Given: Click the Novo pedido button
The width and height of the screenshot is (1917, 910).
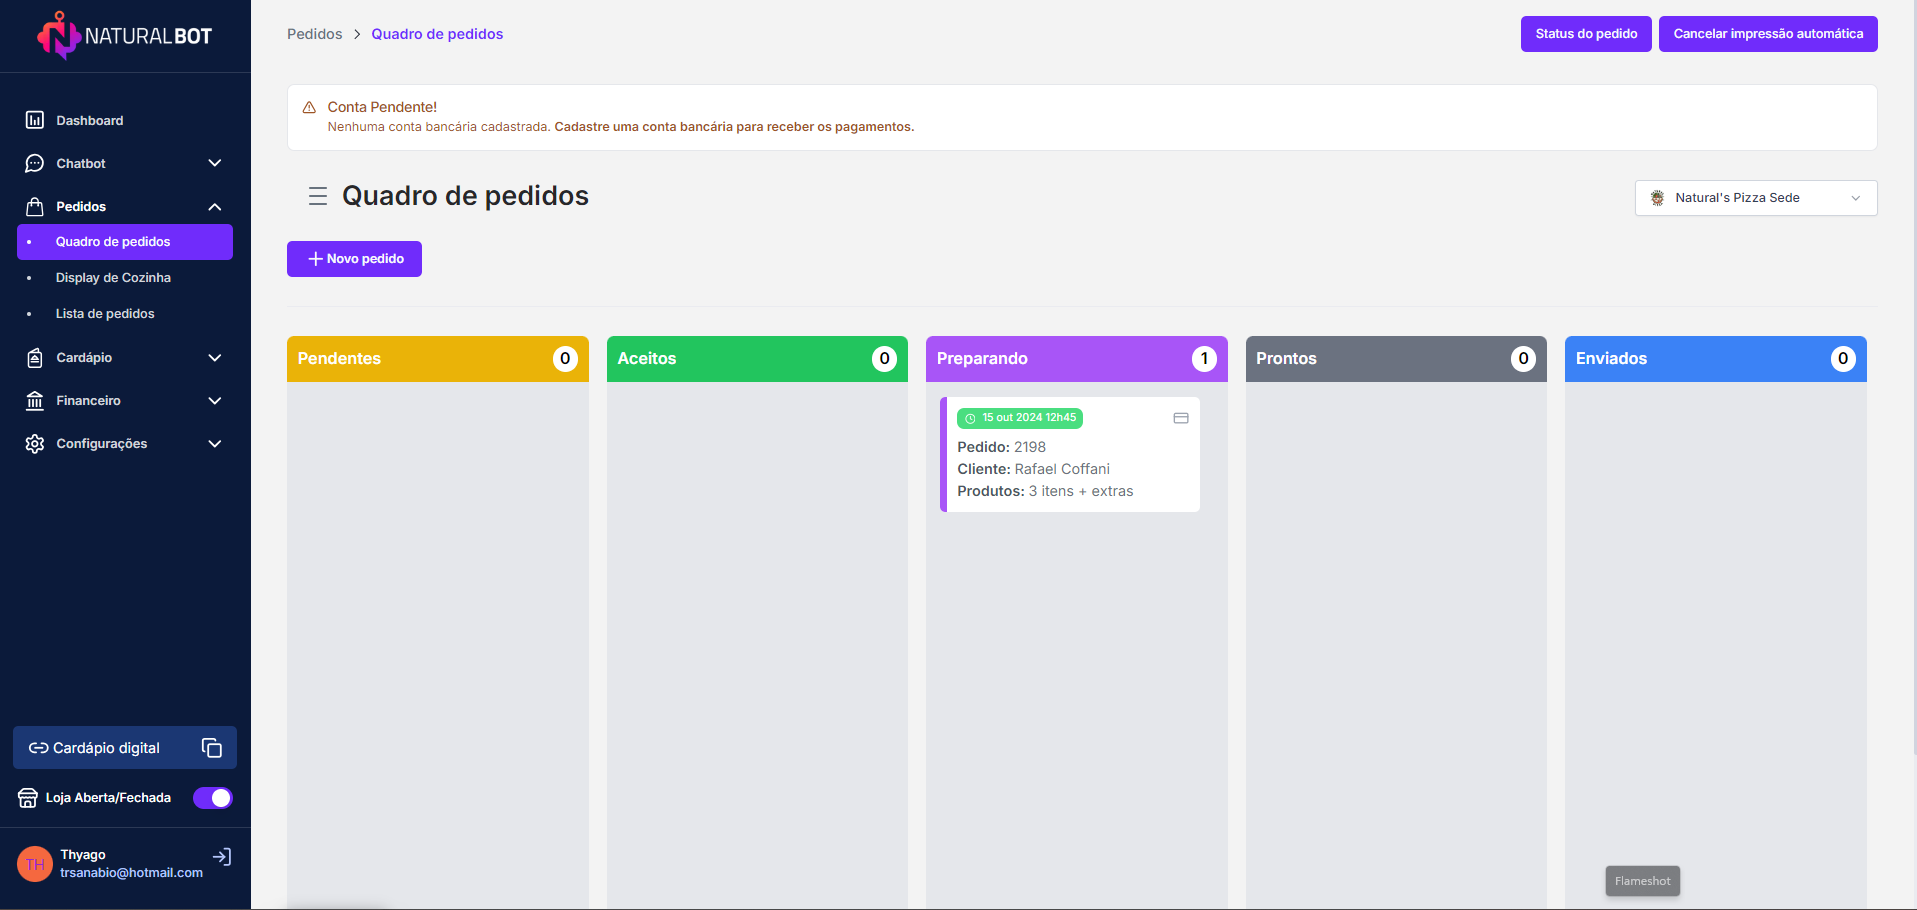Looking at the screenshot, I should pyautogui.click(x=354, y=259).
